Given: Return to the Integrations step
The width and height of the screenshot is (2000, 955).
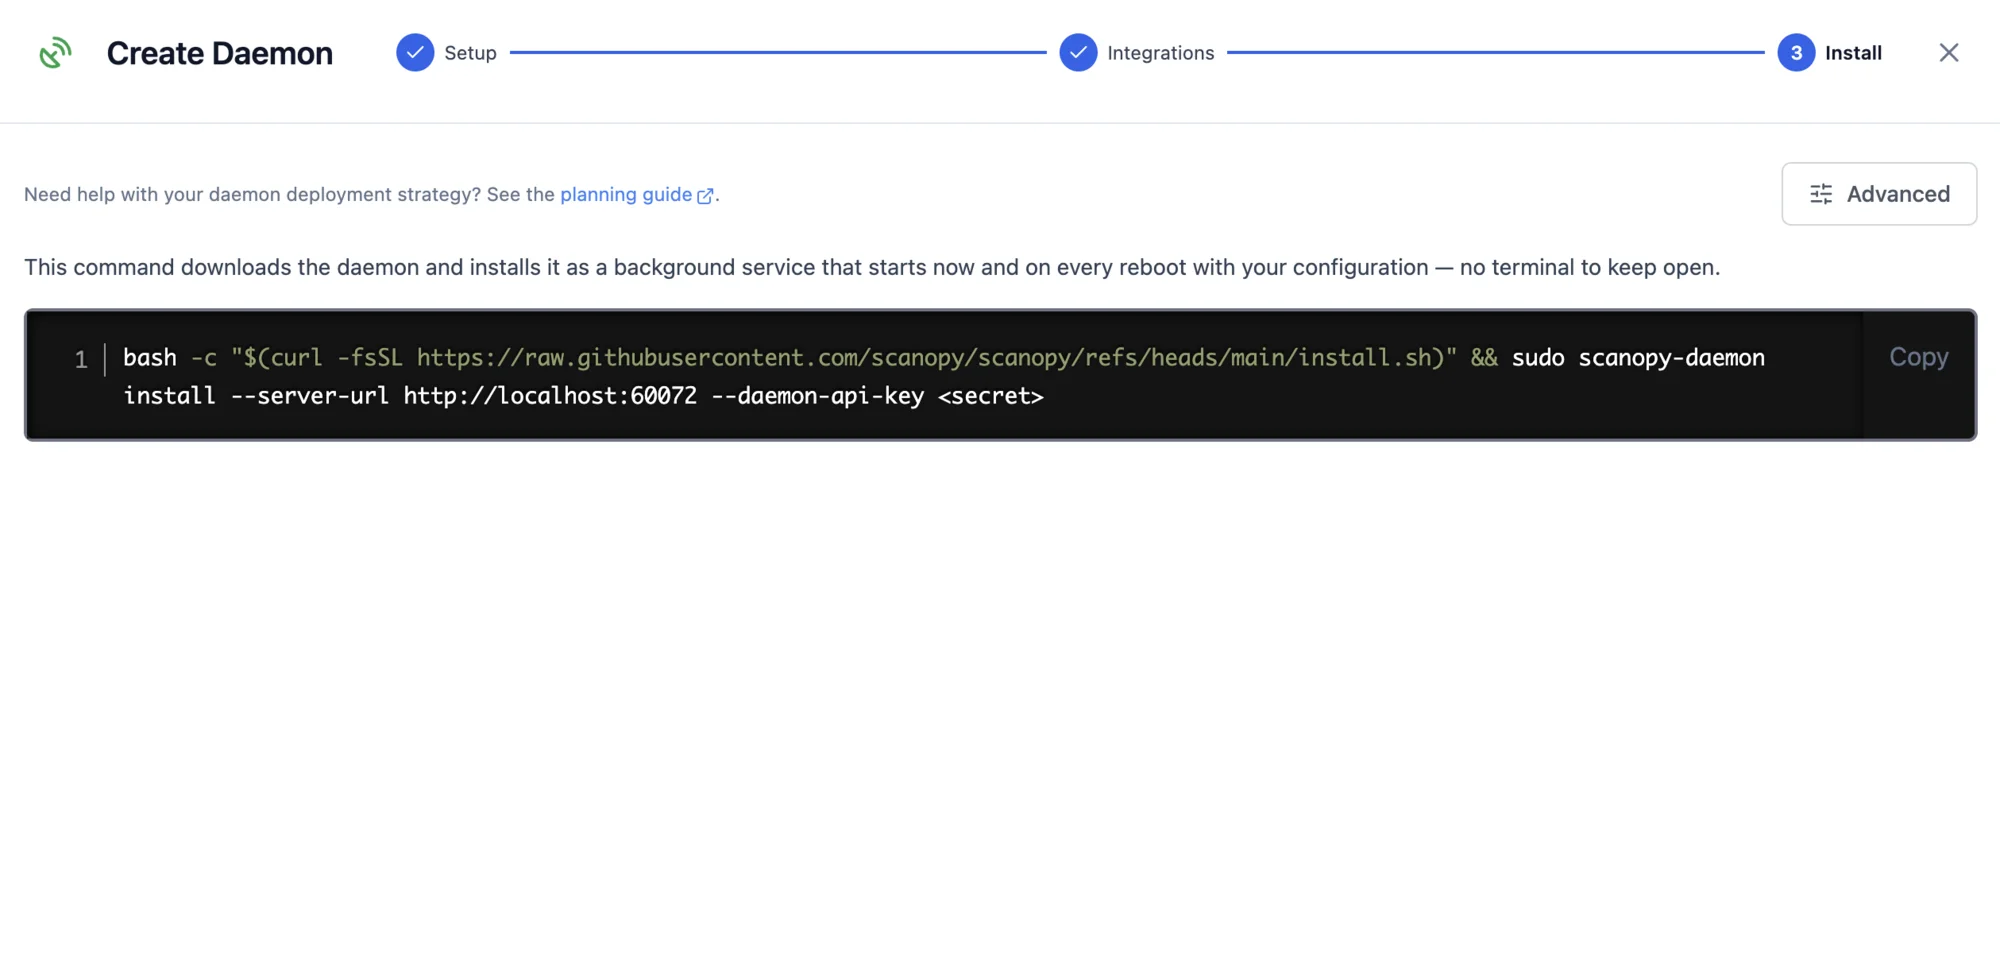Looking at the screenshot, I should tap(1137, 53).
